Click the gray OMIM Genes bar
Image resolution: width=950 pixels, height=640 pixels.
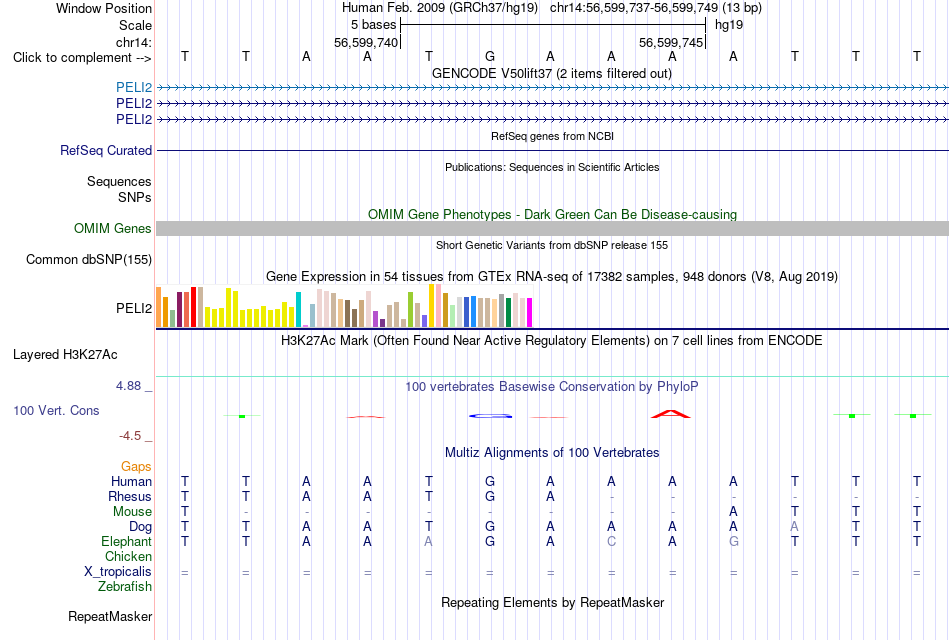553,228
